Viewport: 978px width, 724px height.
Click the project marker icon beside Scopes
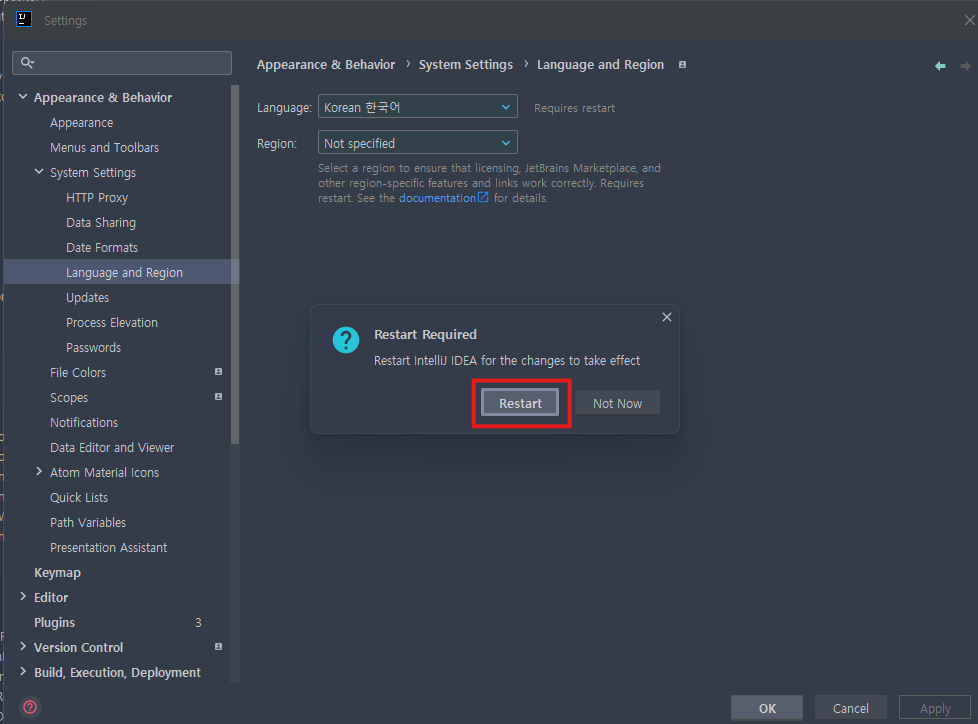point(218,397)
